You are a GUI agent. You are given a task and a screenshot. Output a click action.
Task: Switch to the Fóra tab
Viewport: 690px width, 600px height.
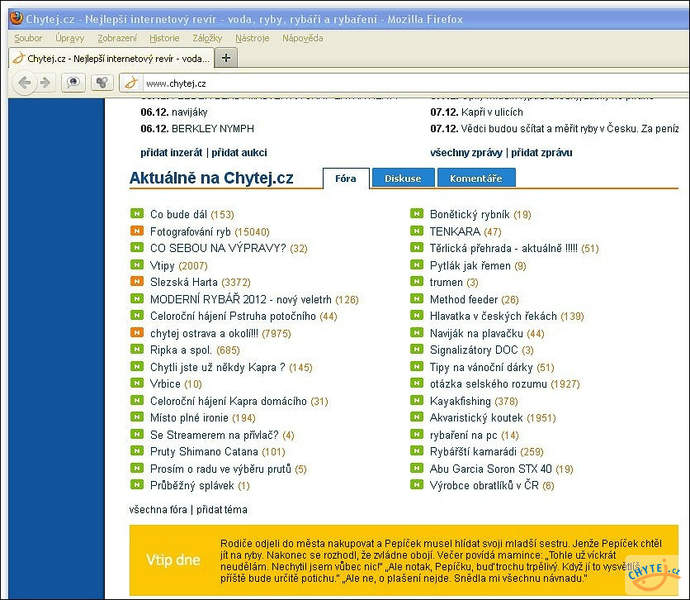[x=346, y=178]
